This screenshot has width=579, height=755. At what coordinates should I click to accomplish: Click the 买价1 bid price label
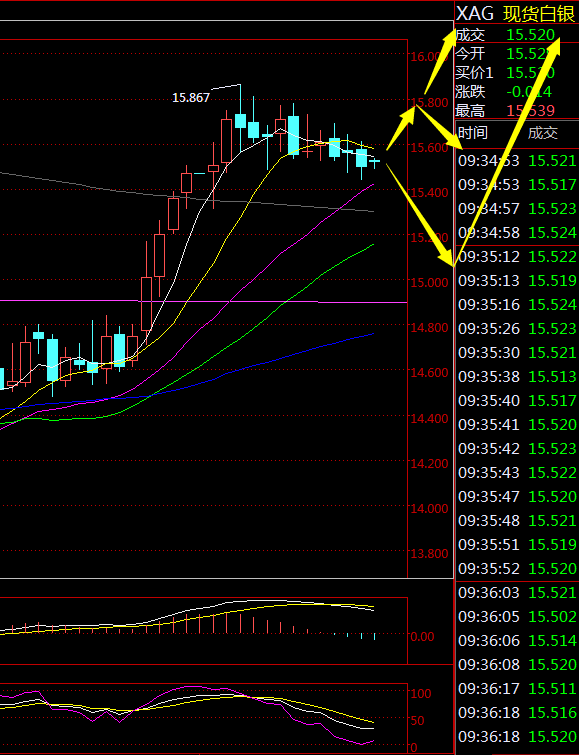474,73
